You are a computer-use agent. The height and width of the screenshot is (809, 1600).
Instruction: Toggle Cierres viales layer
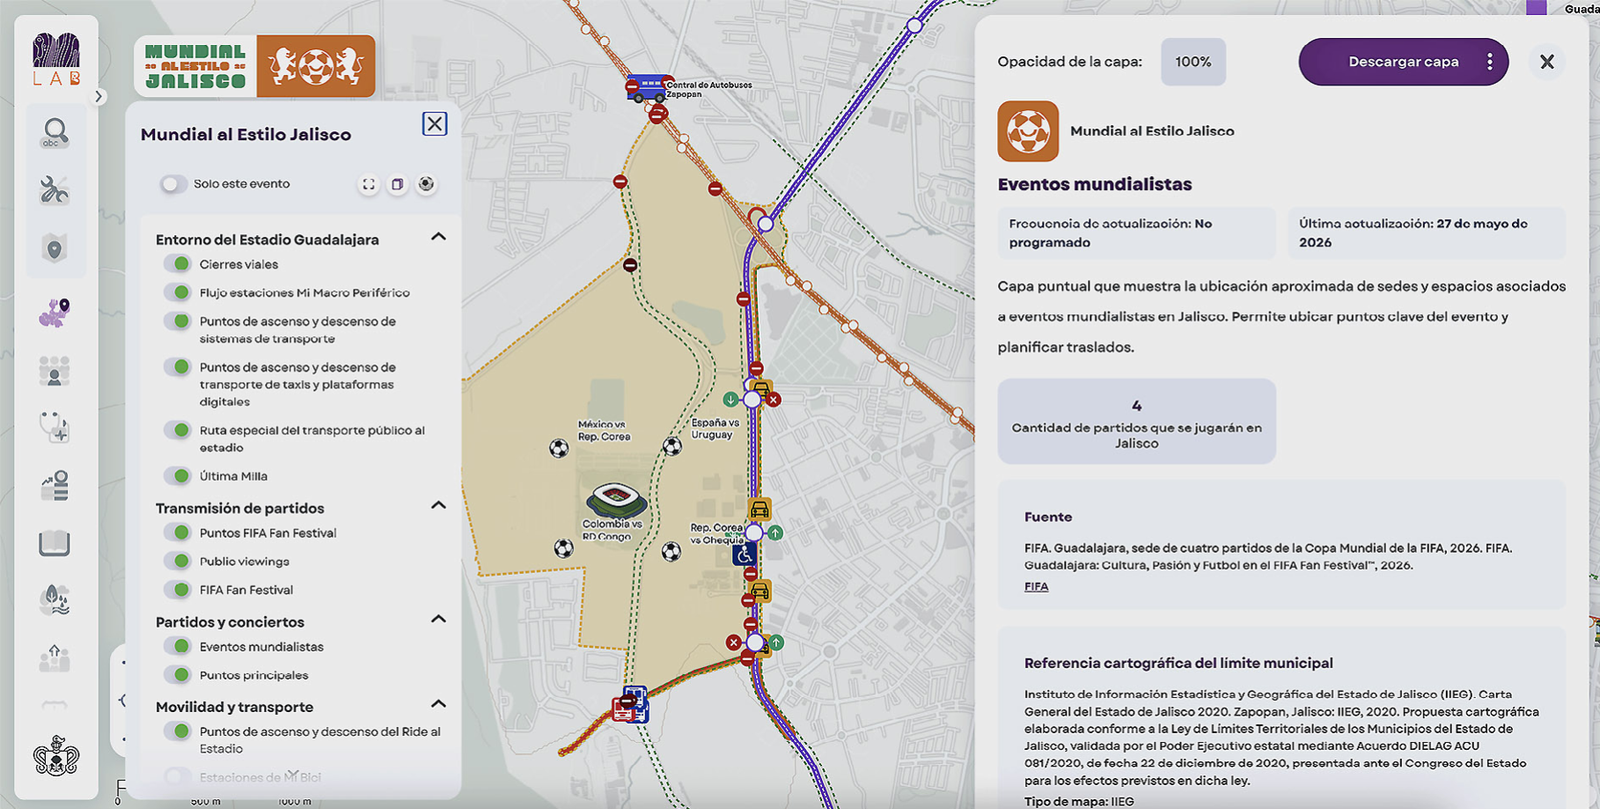[178, 264]
